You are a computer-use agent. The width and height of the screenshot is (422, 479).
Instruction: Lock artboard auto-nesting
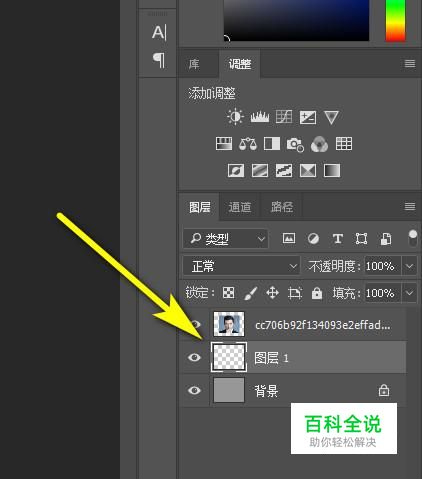click(295, 293)
